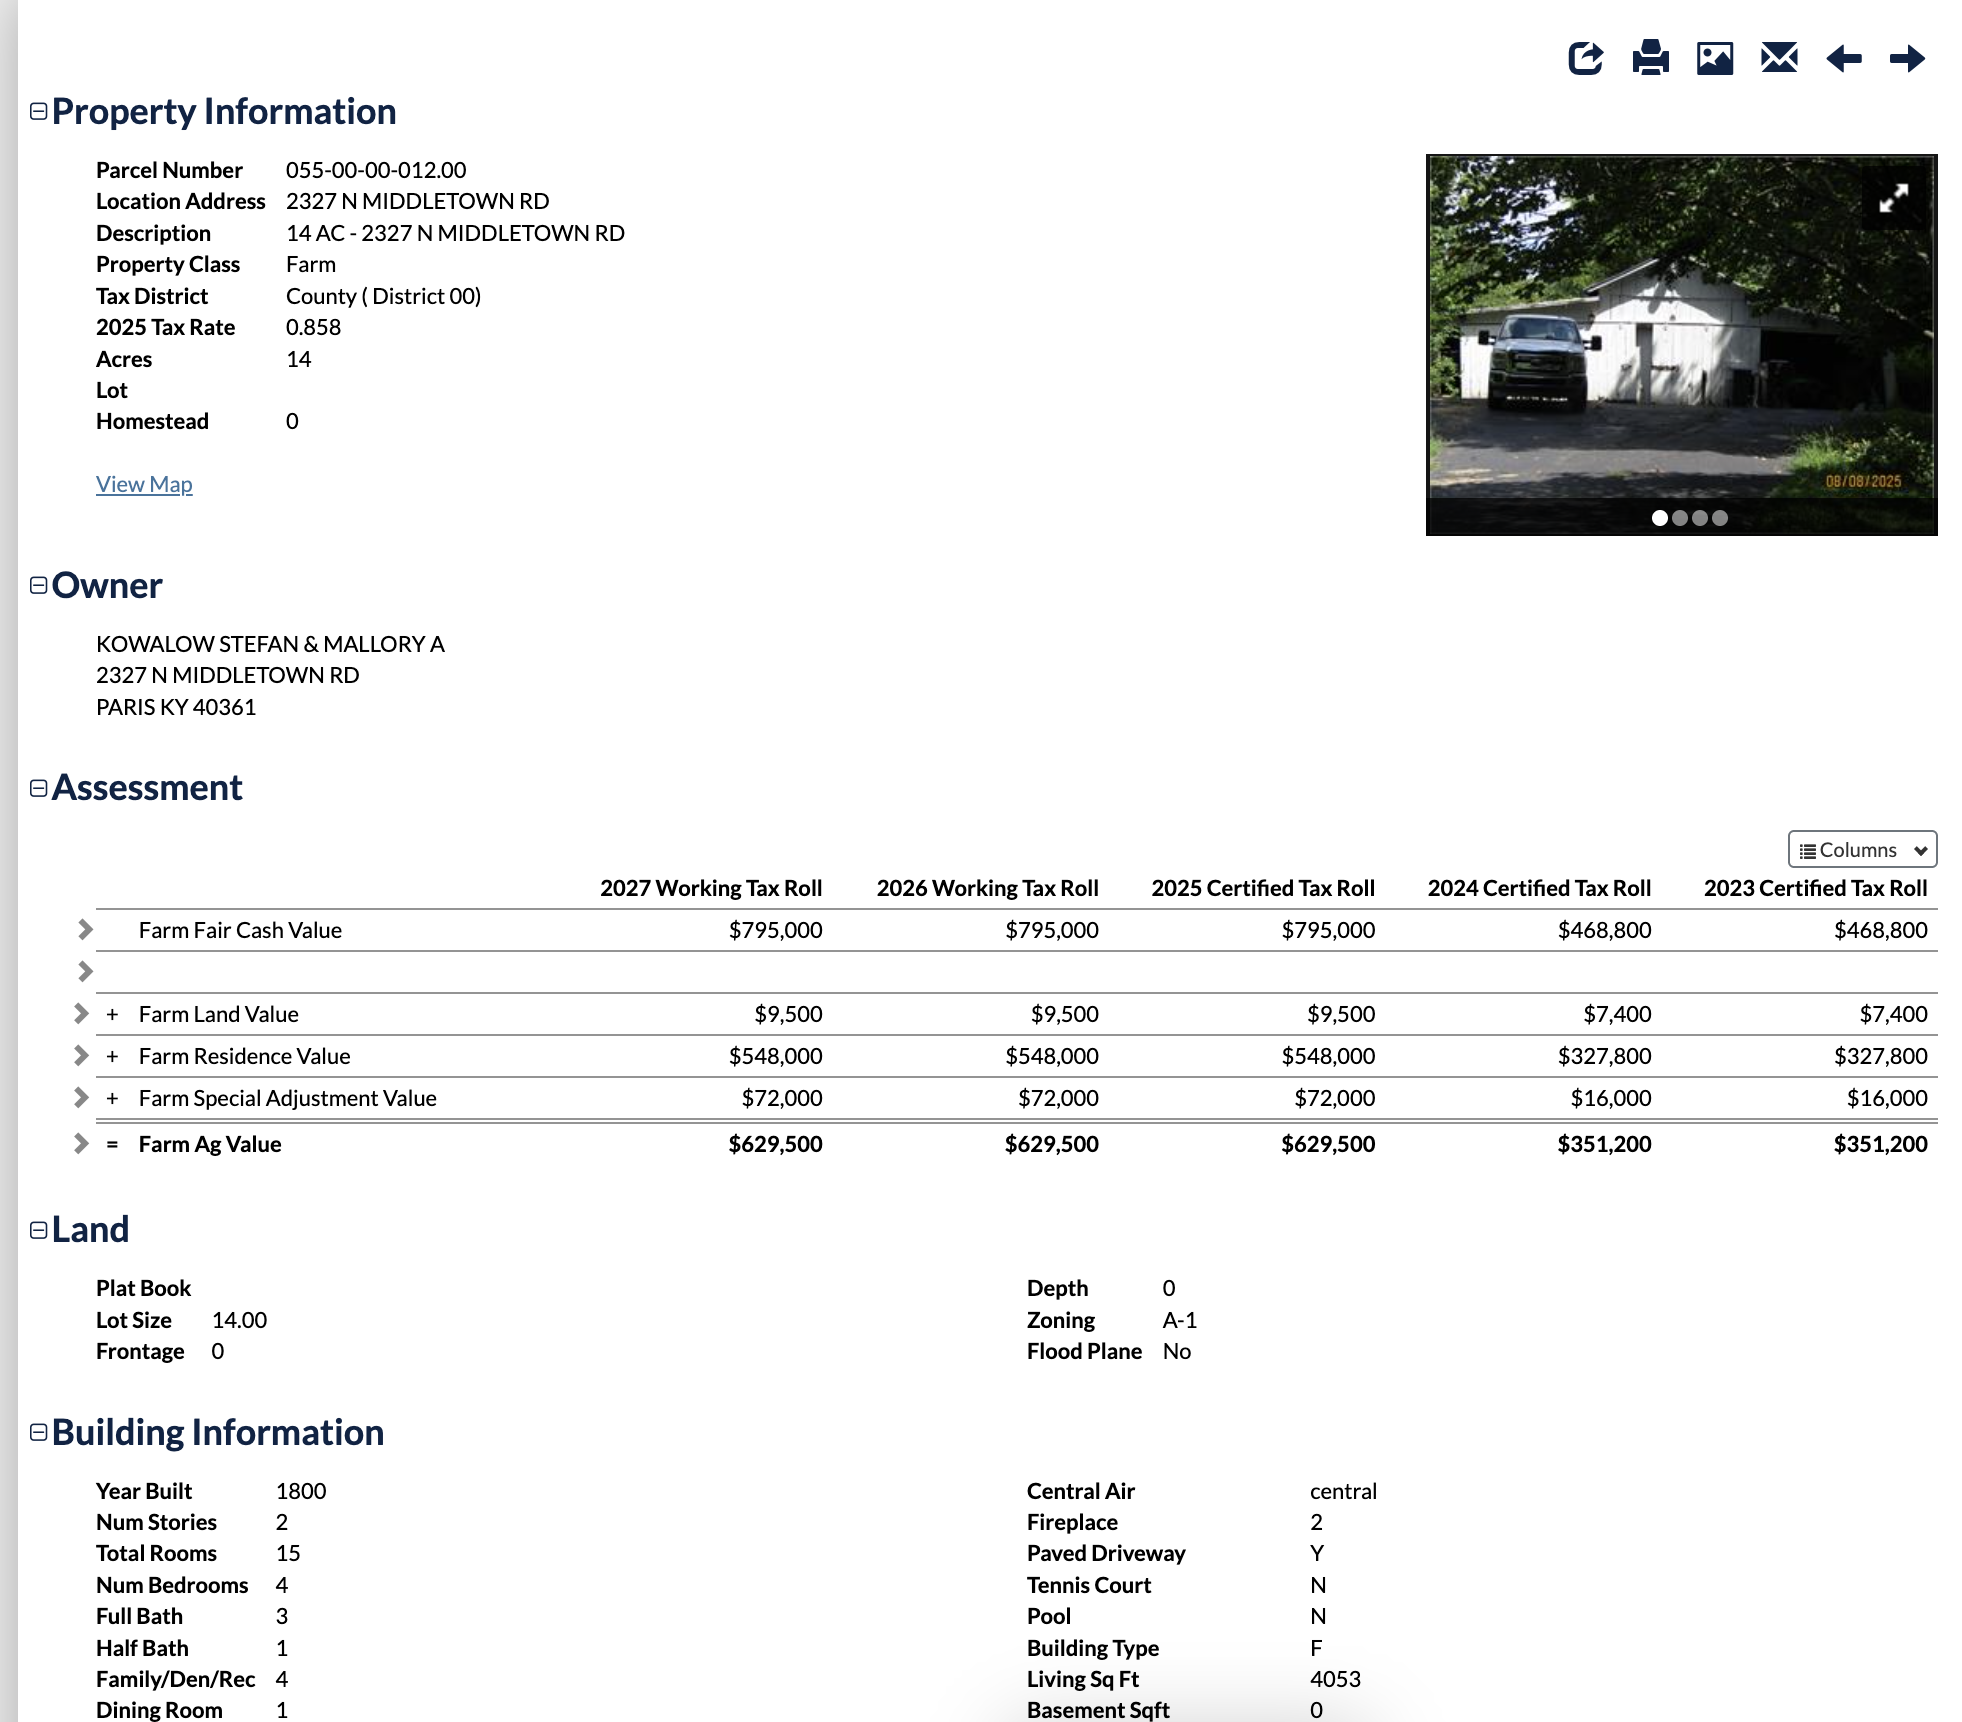Viewport: 1962px width, 1722px height.
Task: Select the first photo carousel dot
Action: (x=1660, y=518)
